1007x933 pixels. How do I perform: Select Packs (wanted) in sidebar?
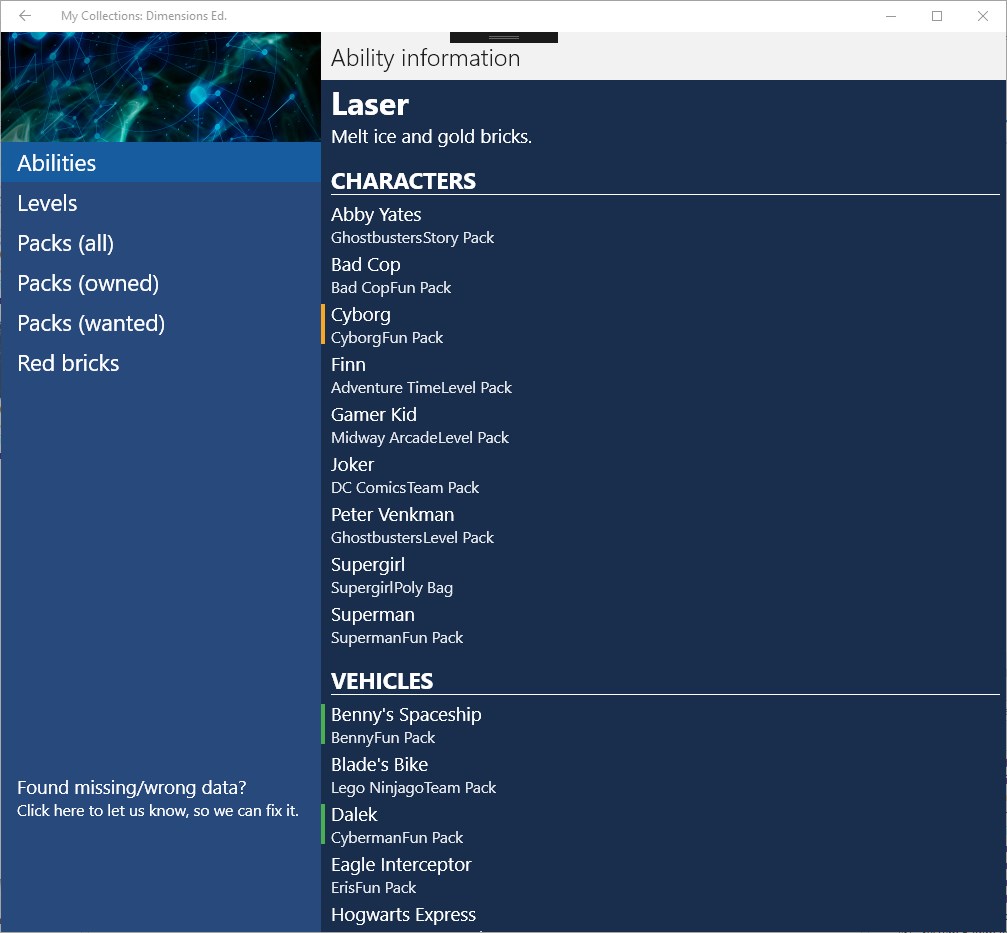tap(161, 322)
